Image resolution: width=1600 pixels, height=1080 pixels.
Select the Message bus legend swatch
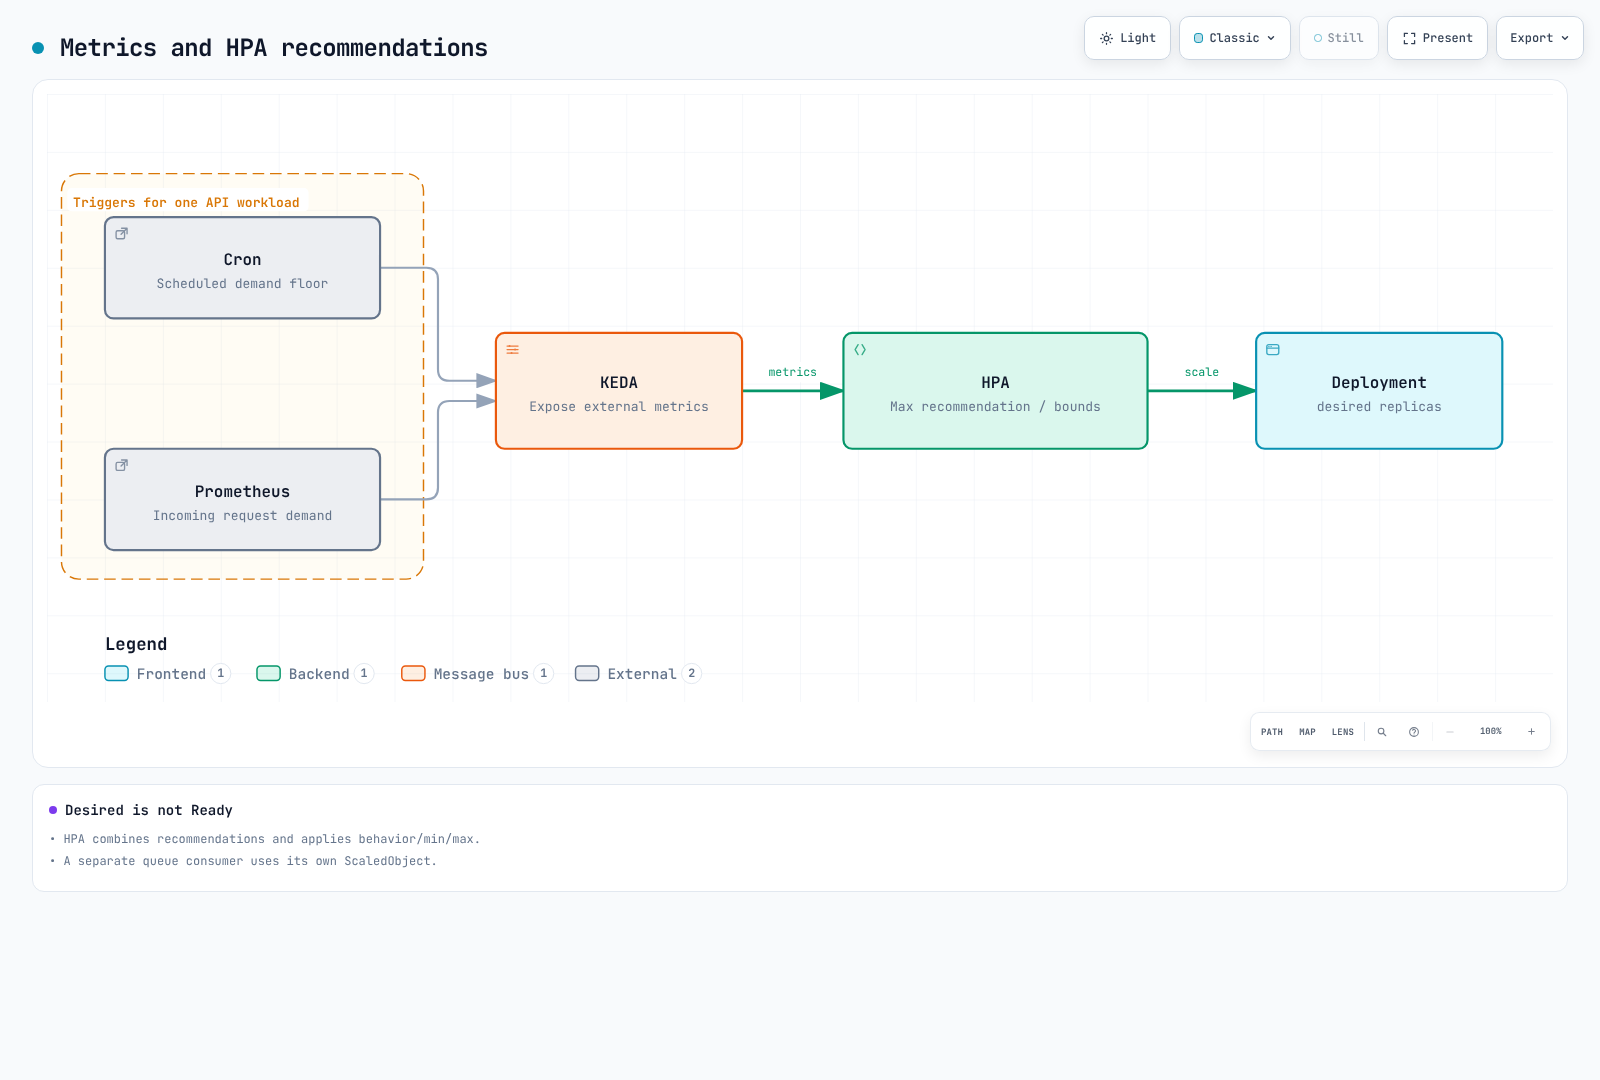tap(413, 674)
